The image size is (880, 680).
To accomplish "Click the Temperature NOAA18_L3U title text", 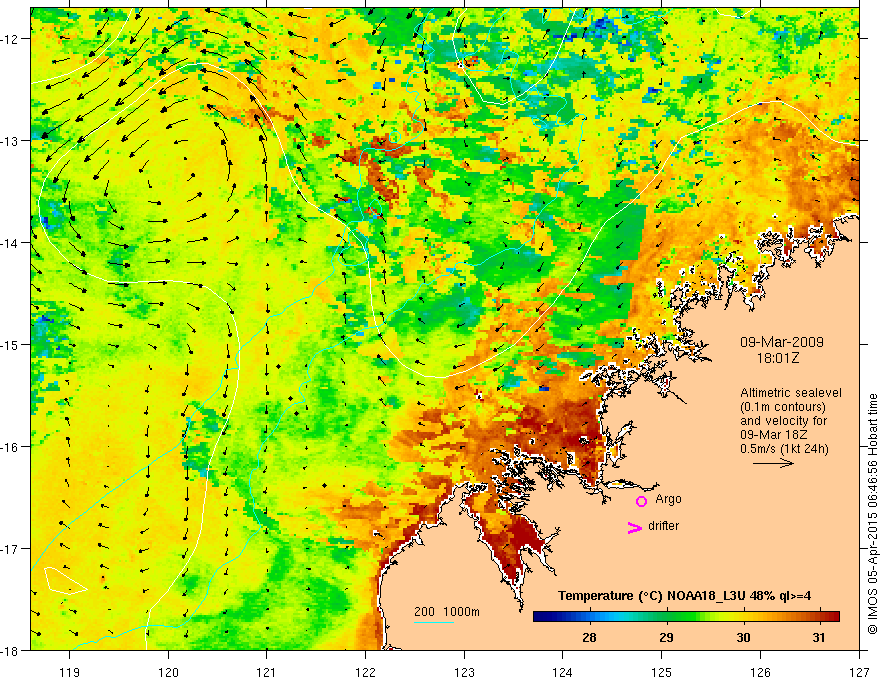I will pyautogui.click(x=685, y=596).
